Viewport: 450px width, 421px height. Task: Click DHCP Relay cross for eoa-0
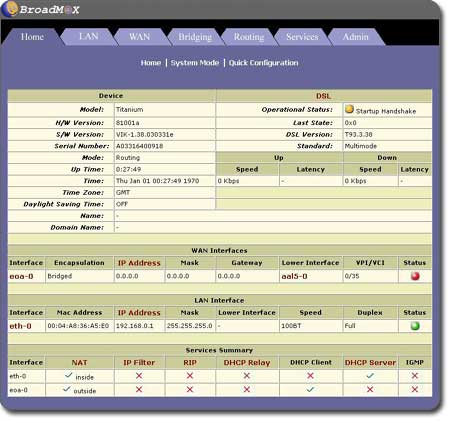tap(247, 389)
